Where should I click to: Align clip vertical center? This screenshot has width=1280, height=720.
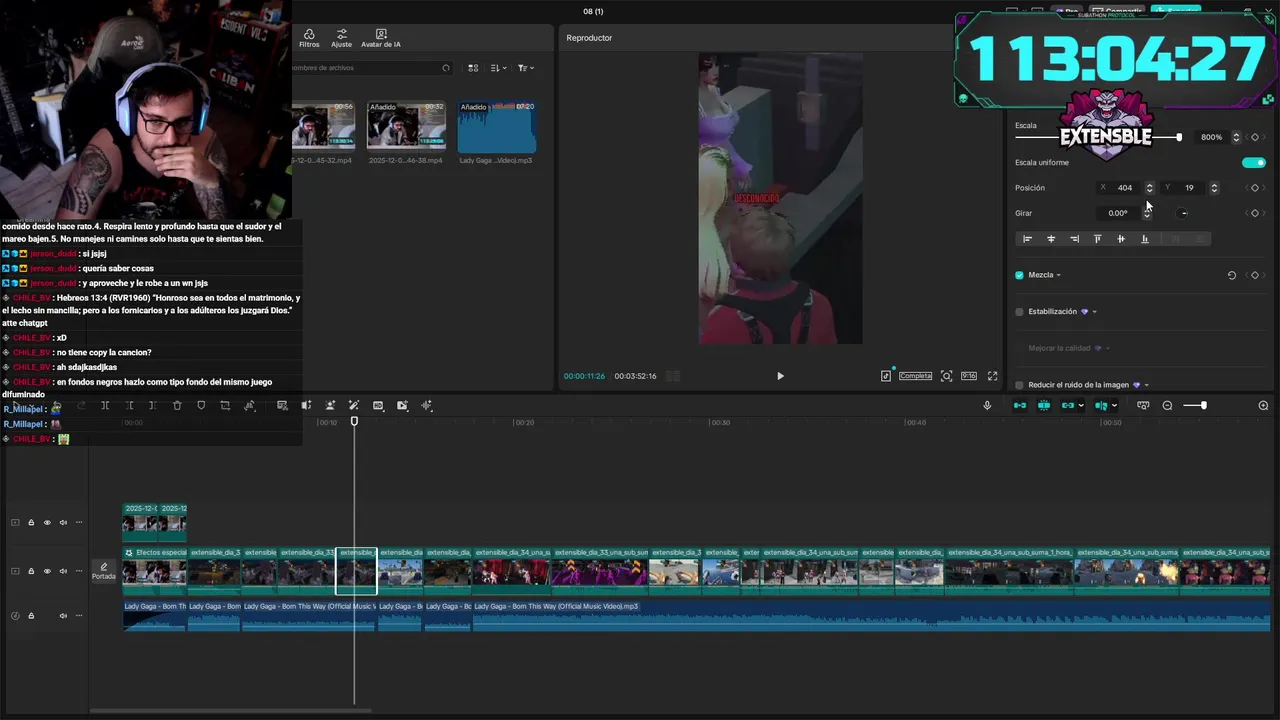pyautogui.click(x=1121, y=239)
